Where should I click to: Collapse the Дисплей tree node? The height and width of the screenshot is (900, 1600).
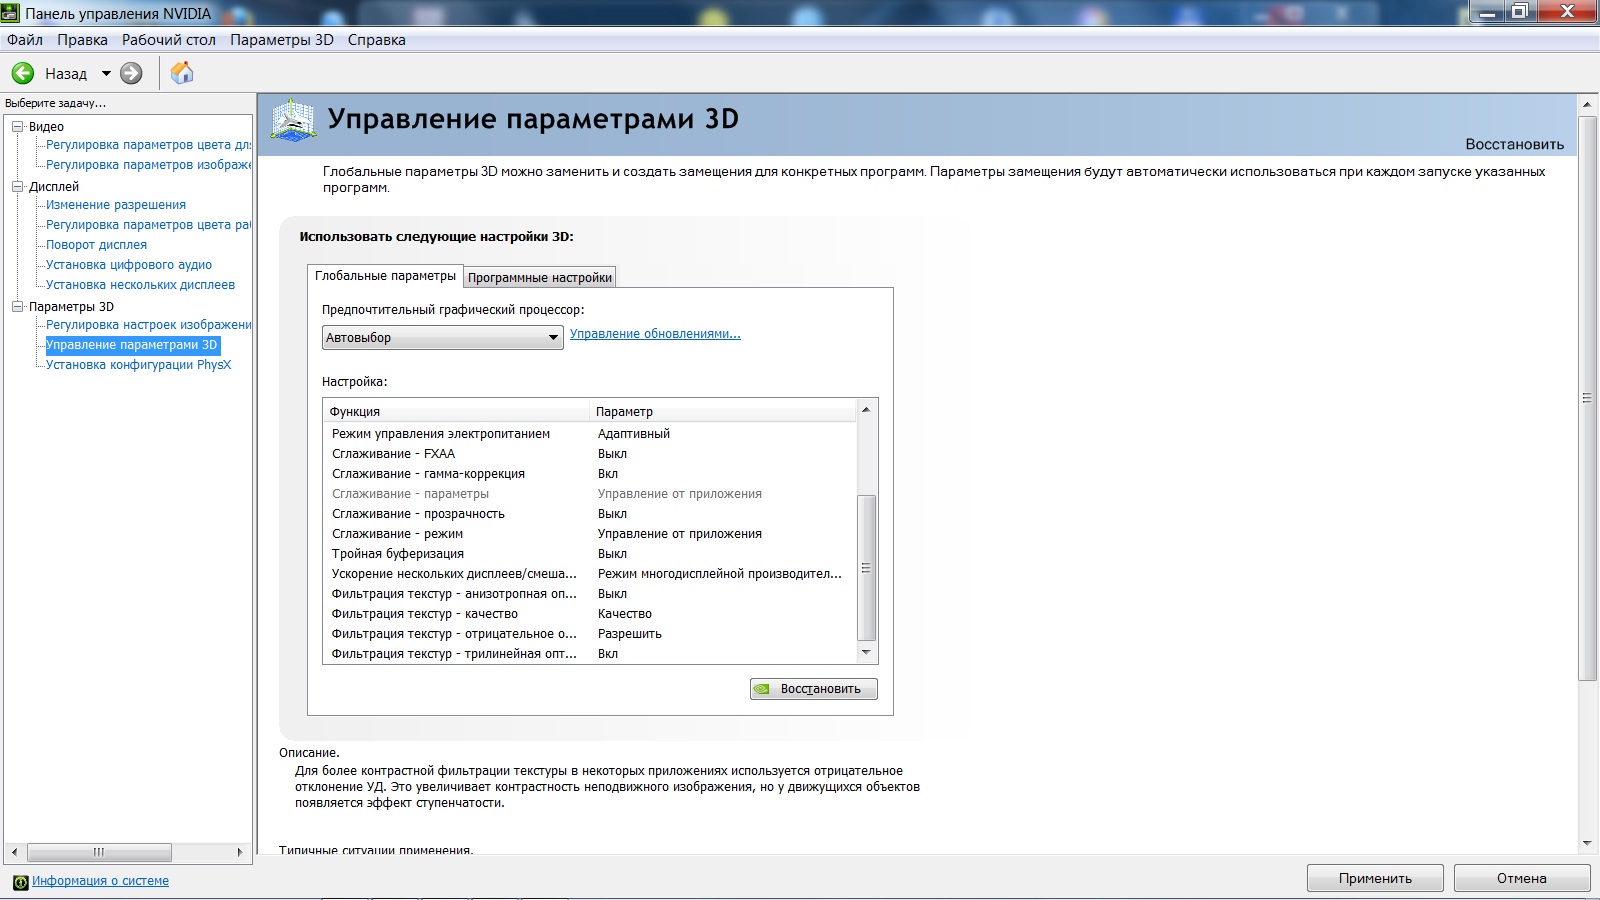coord(17,187)
